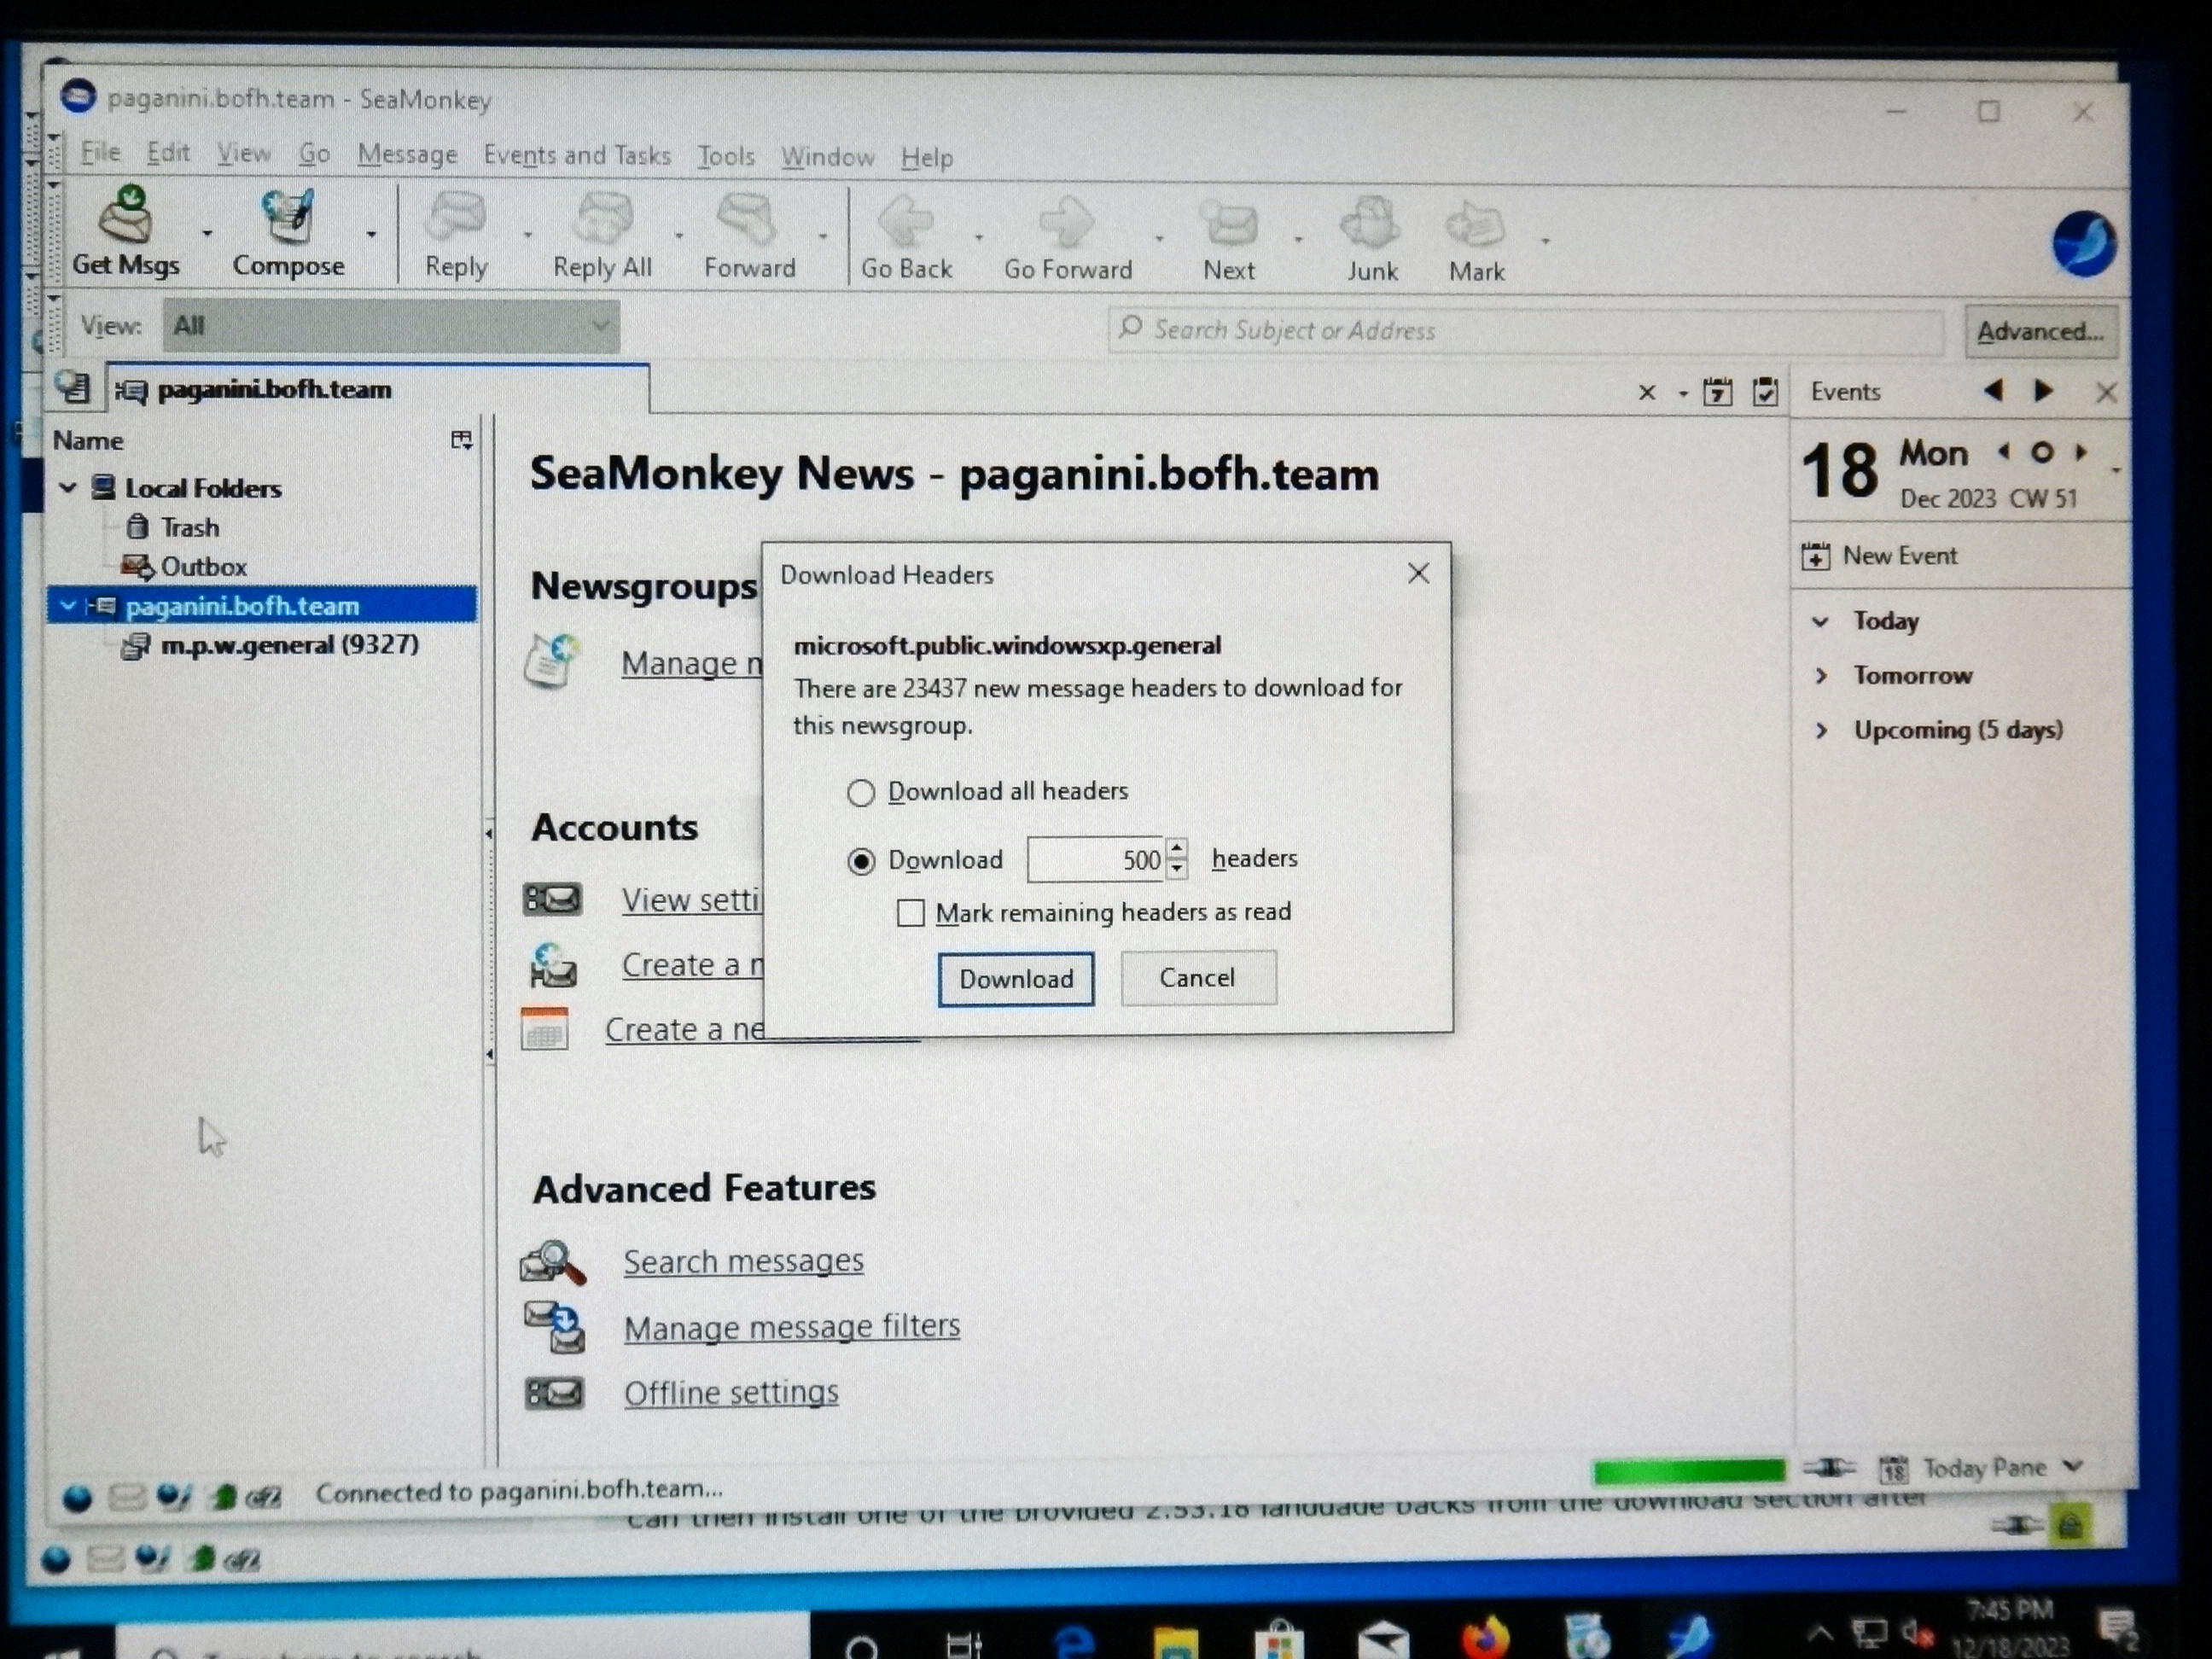Open the Get Msgs dropdown arrow
This screenshot has height=1659, width=2212.
point(207,233)
